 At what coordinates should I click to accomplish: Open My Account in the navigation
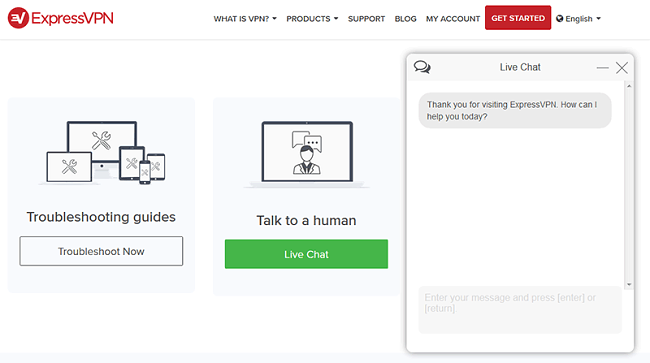pyautogui.click(x=453, y=19)
